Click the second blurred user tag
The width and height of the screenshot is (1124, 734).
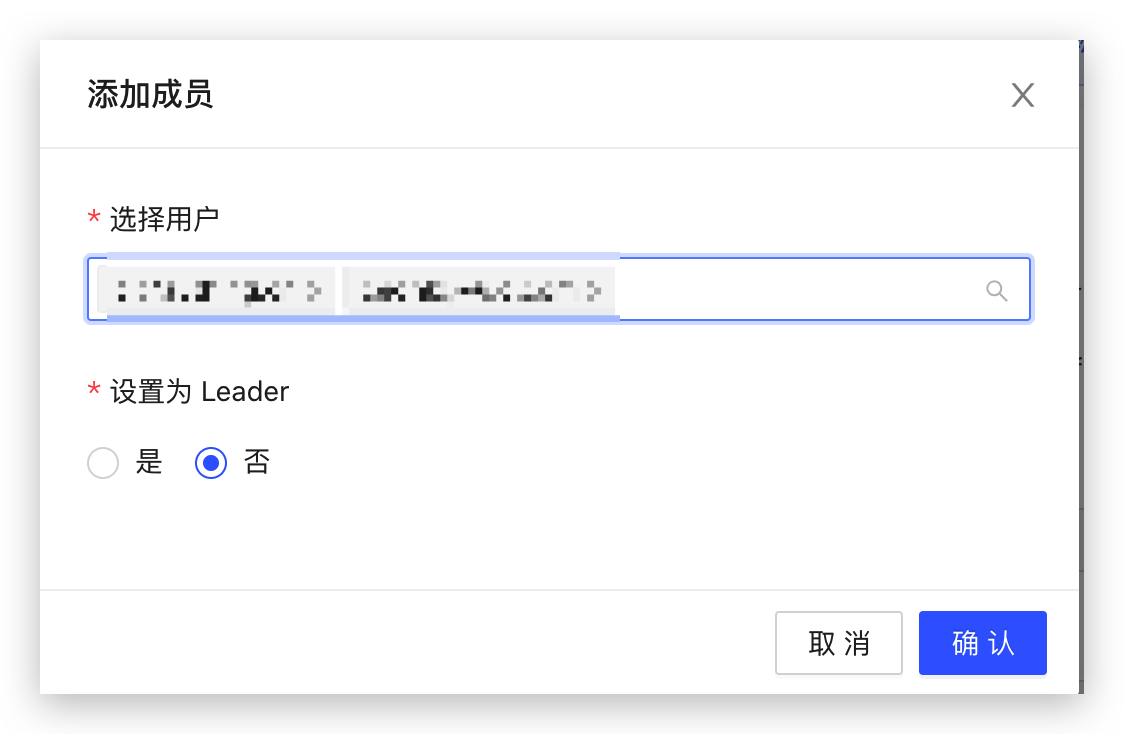click(479, 291)
